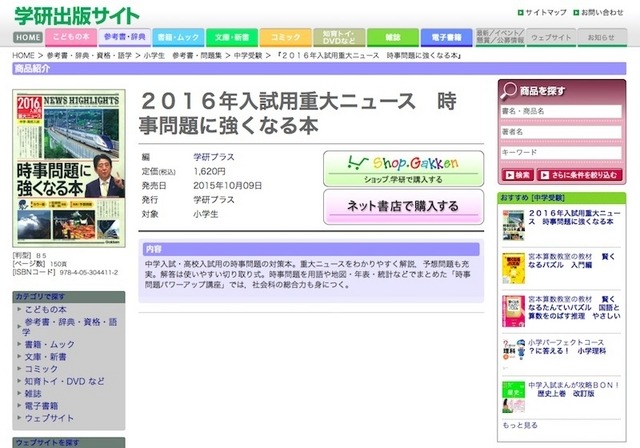Click the magnifying glass search icon
Viewport: 640px width, 448px height.
(509, 91)
